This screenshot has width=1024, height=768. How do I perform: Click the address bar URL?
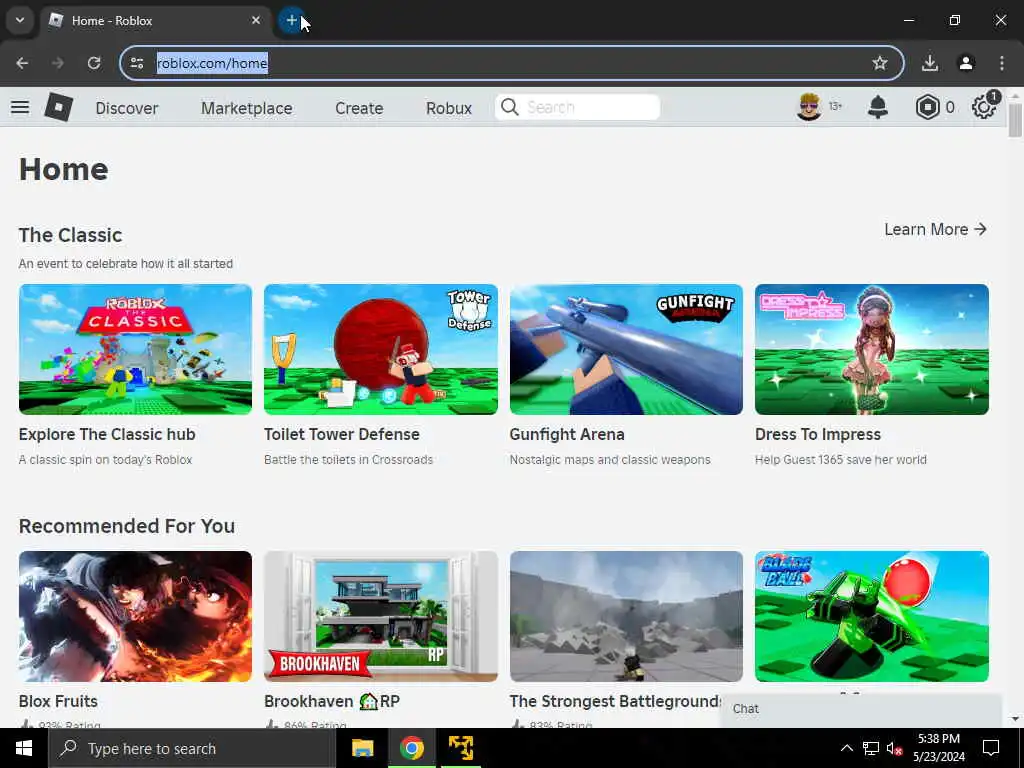pyautogui.click(x=212, y=63)
